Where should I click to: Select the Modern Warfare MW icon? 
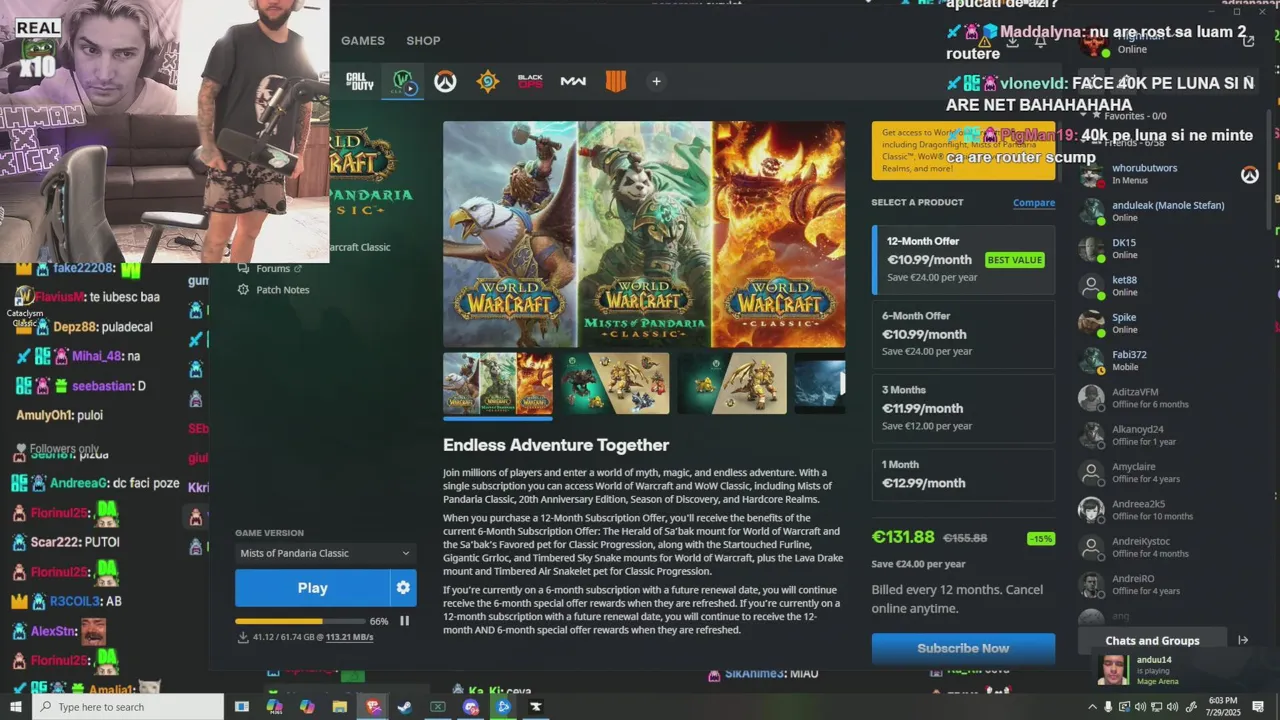[573, 81]
